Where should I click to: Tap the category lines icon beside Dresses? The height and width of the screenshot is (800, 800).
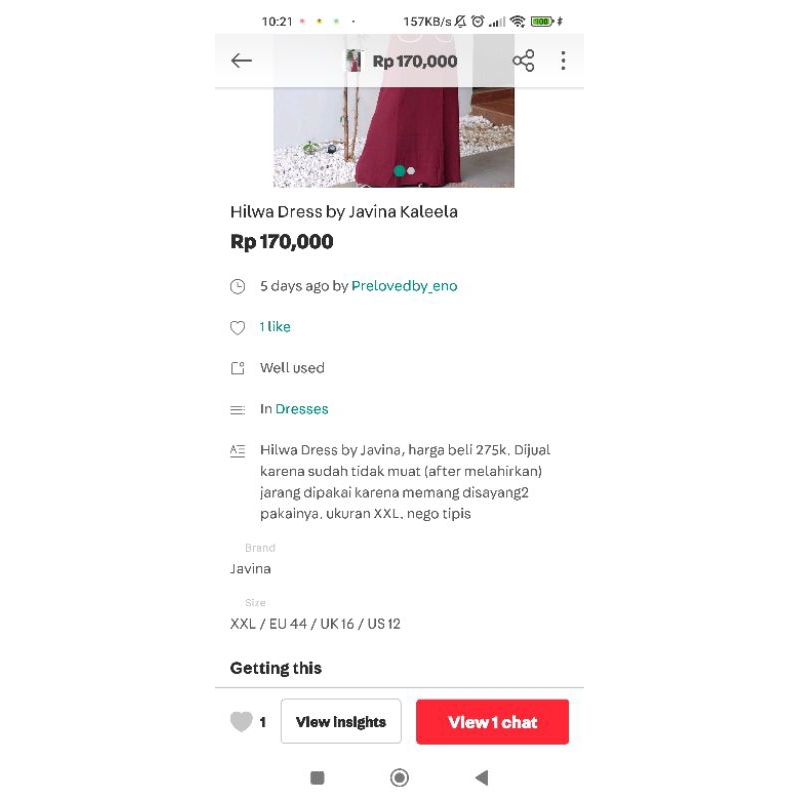click(238, 410)
